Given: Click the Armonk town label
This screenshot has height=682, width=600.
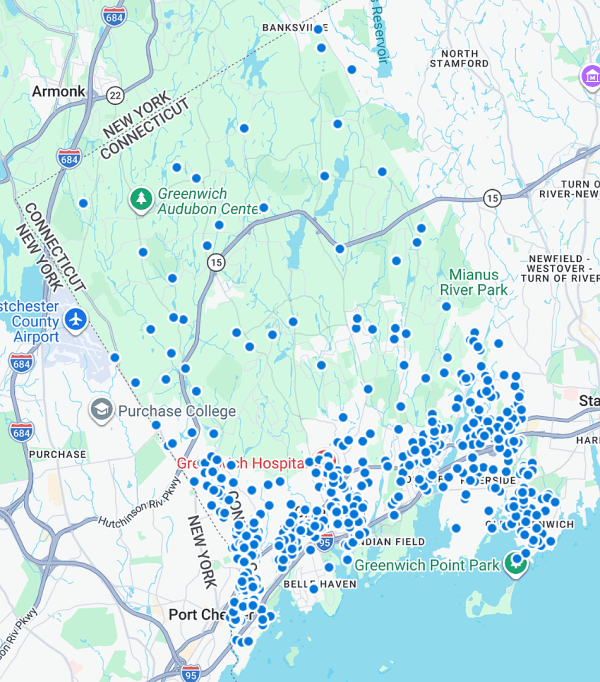Looking at the screenshot, I should click(x=58, y=91).
